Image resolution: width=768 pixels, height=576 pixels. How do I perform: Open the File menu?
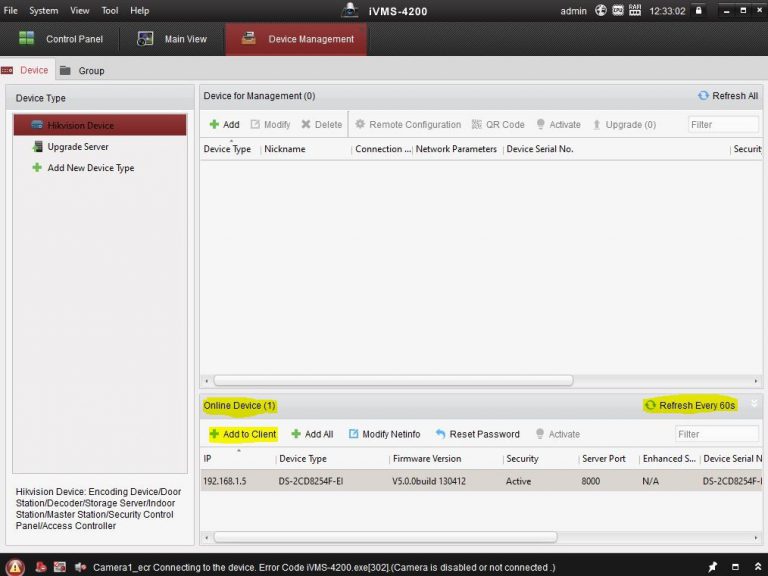[10, 10]
